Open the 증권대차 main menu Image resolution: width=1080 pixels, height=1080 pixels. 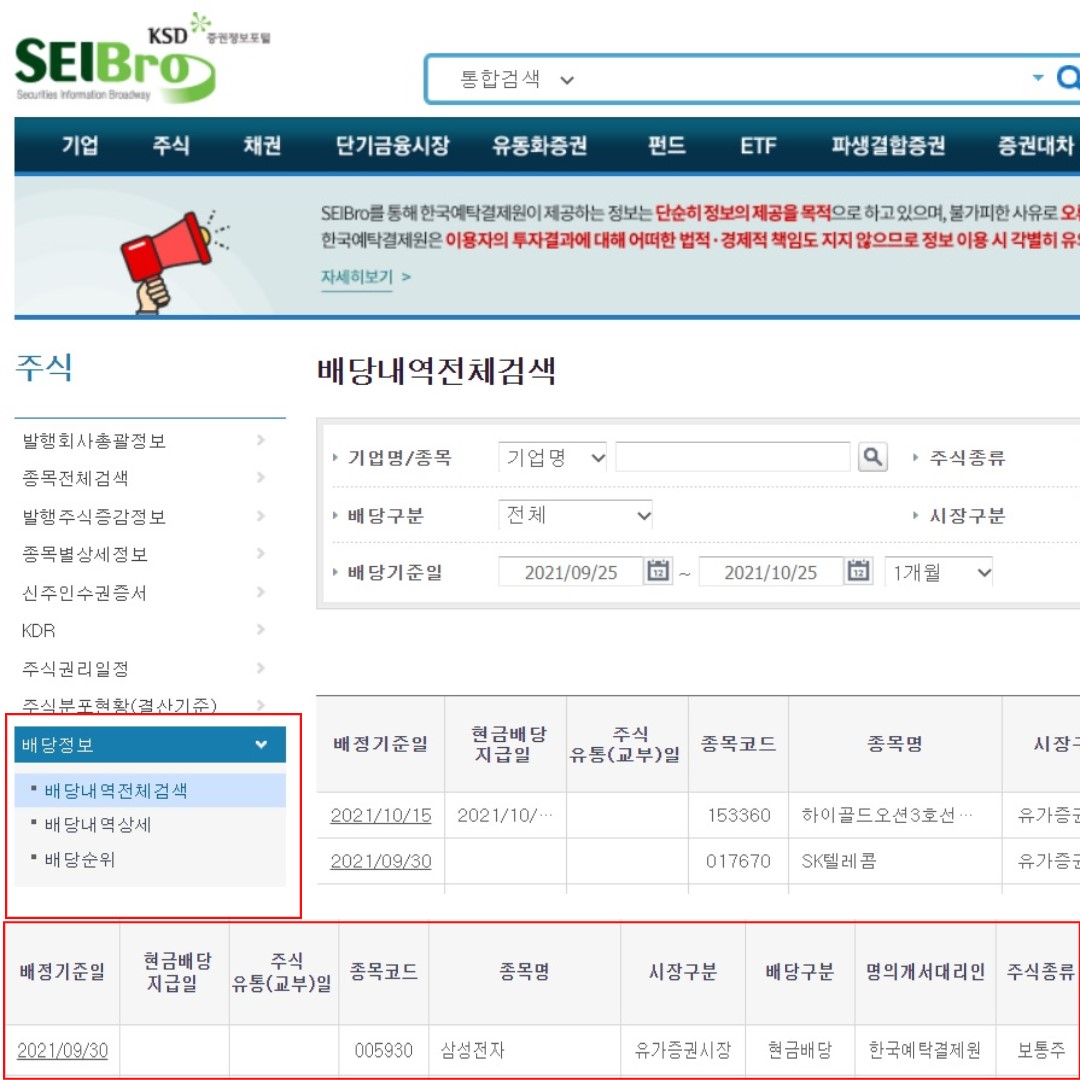click(x=1037, y=145)
